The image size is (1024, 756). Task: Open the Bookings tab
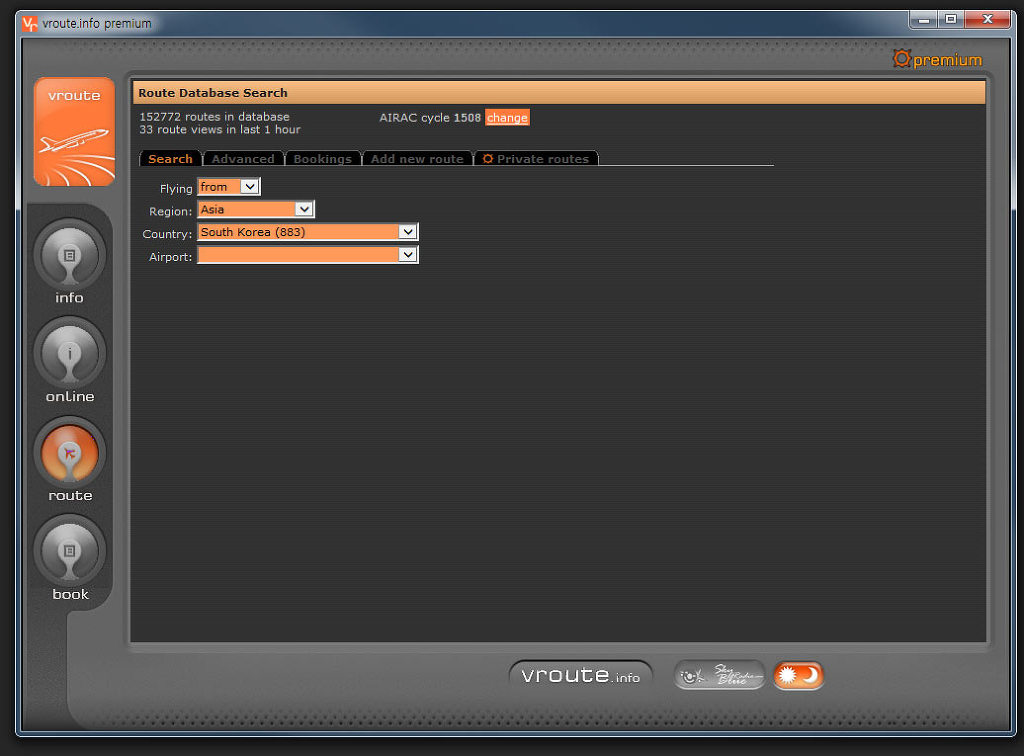click(x=323, y=159)
